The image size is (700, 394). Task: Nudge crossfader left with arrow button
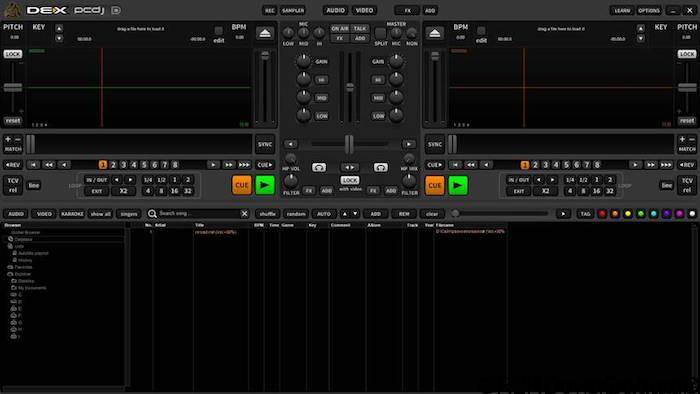pos(291,144)
